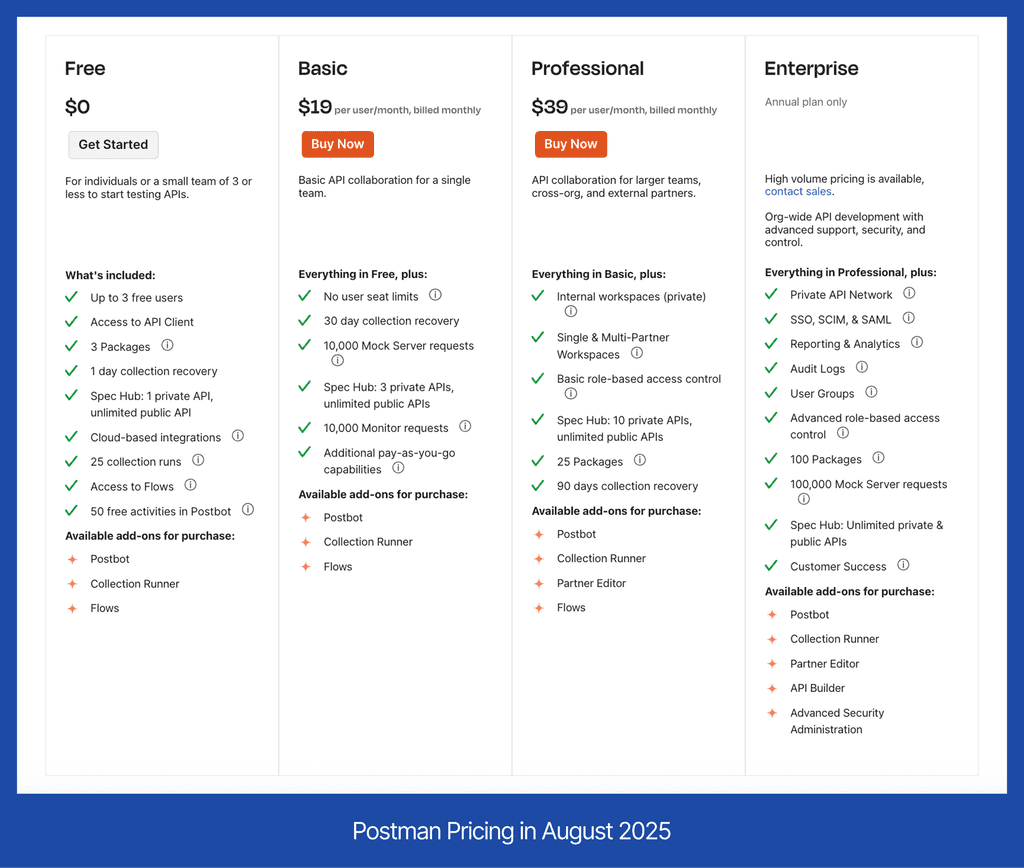1024x868 pixels.
Task: Click info icon next to SSO, SCIM, & SAML
Action: 908,319
